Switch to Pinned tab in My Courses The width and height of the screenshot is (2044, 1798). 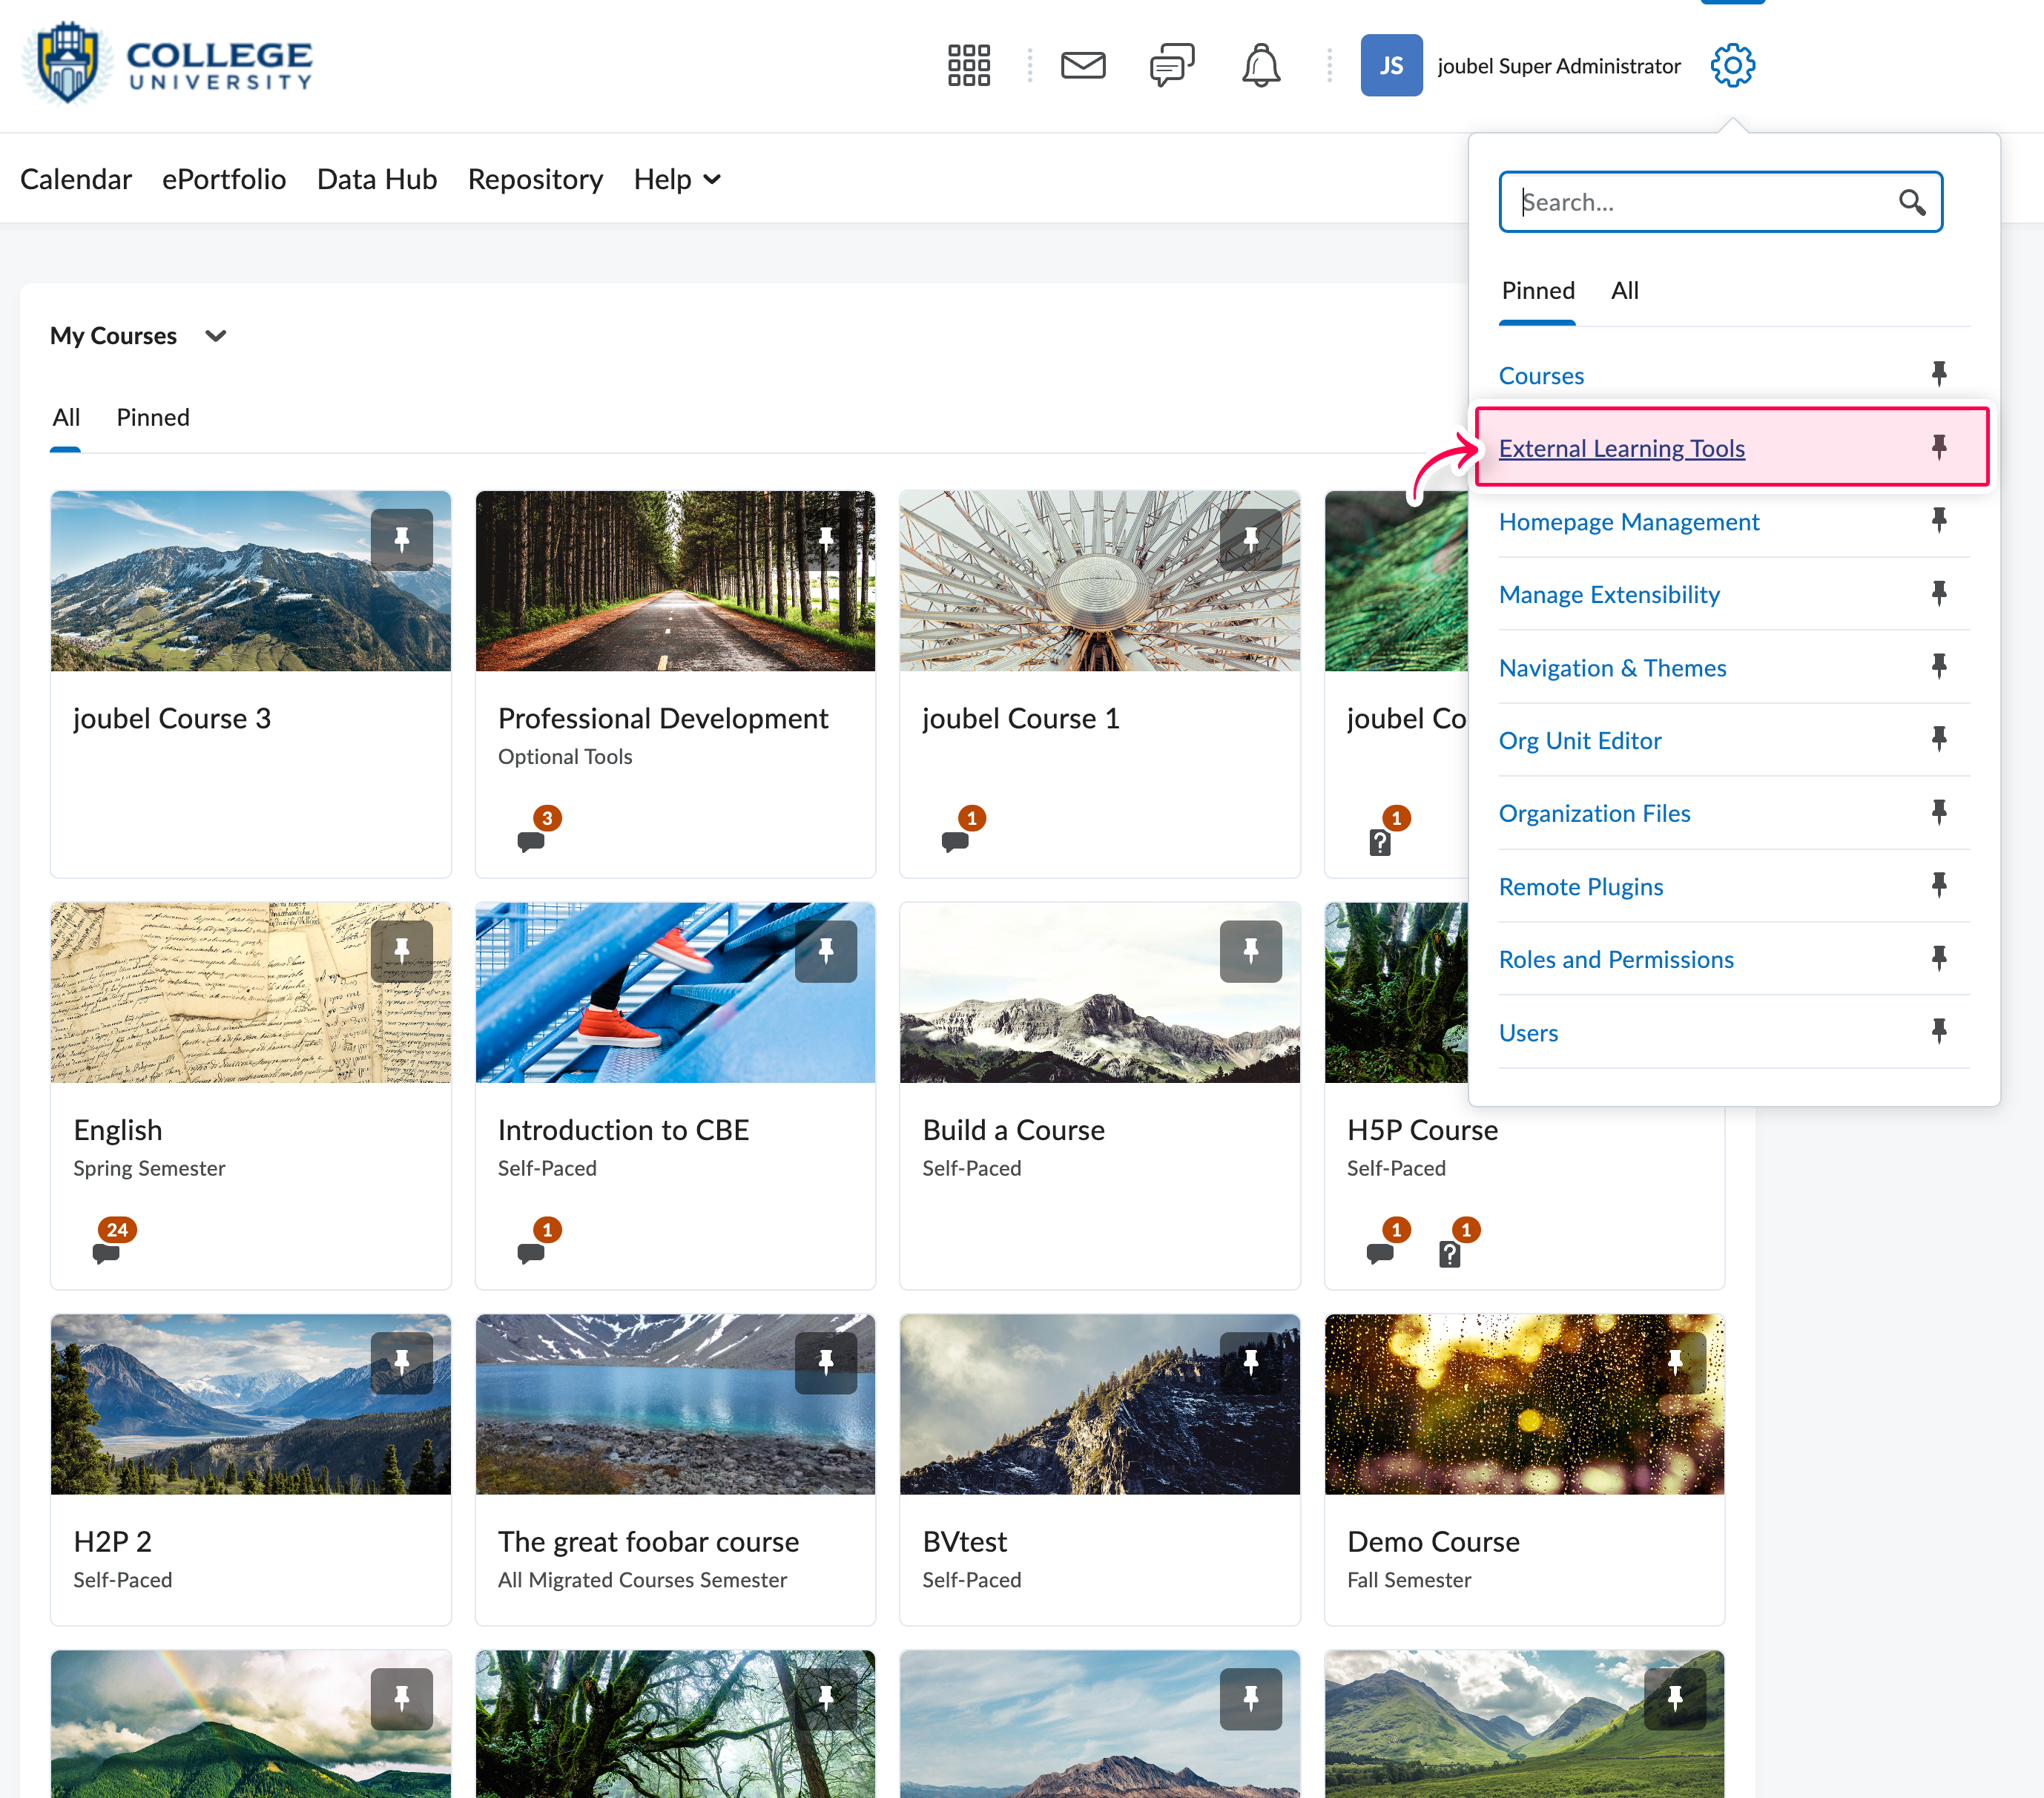(x=152, y=418)
